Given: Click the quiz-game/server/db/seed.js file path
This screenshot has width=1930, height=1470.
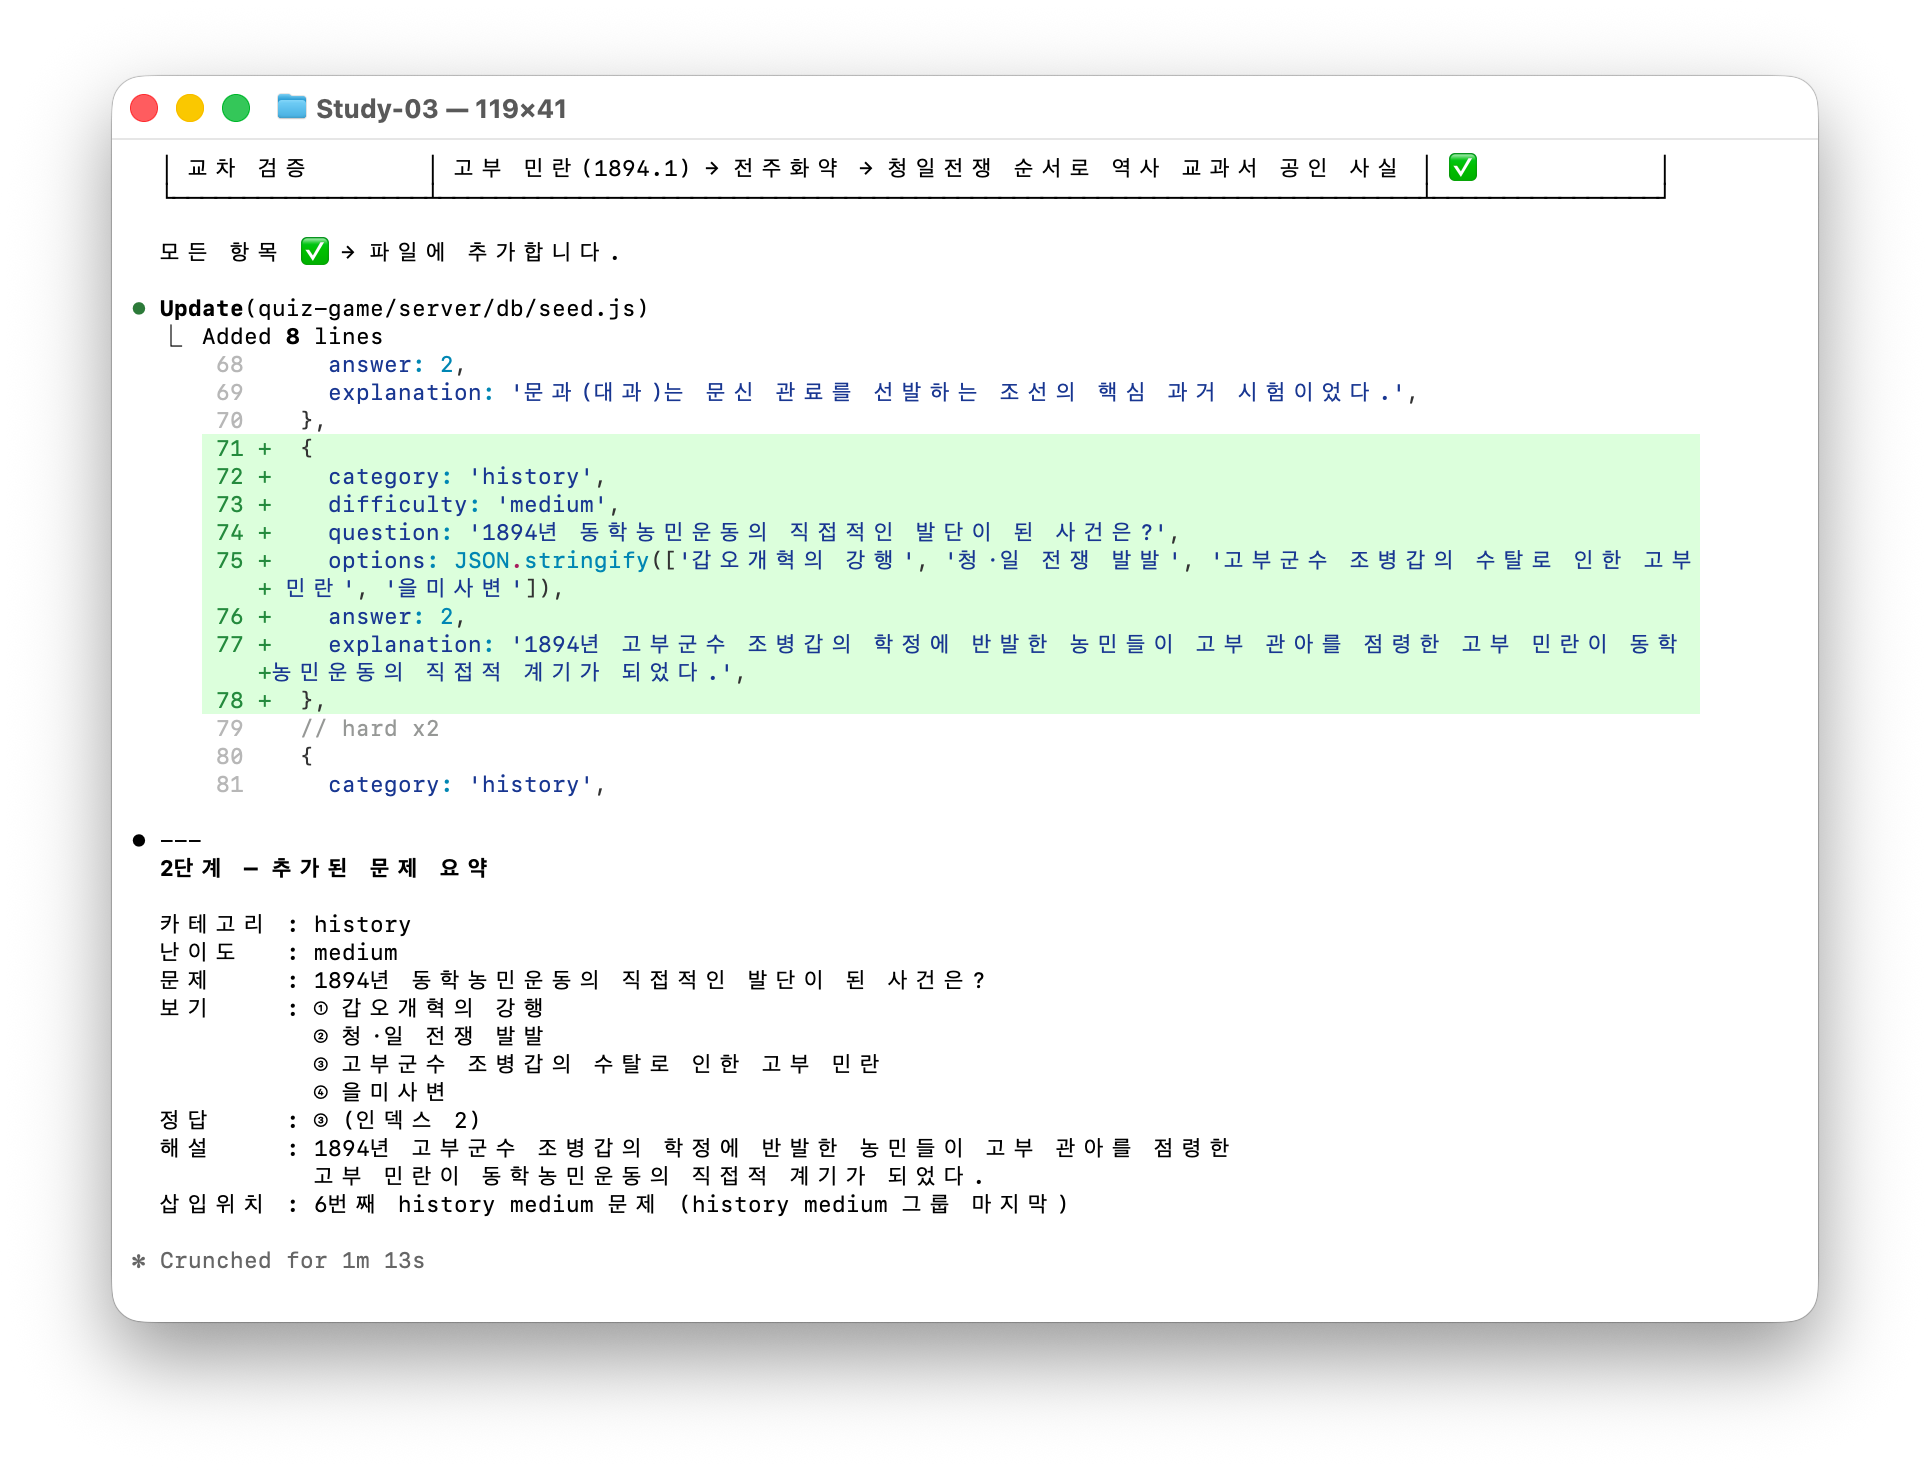Looking at the screenshot, I should tap(447, 308).
